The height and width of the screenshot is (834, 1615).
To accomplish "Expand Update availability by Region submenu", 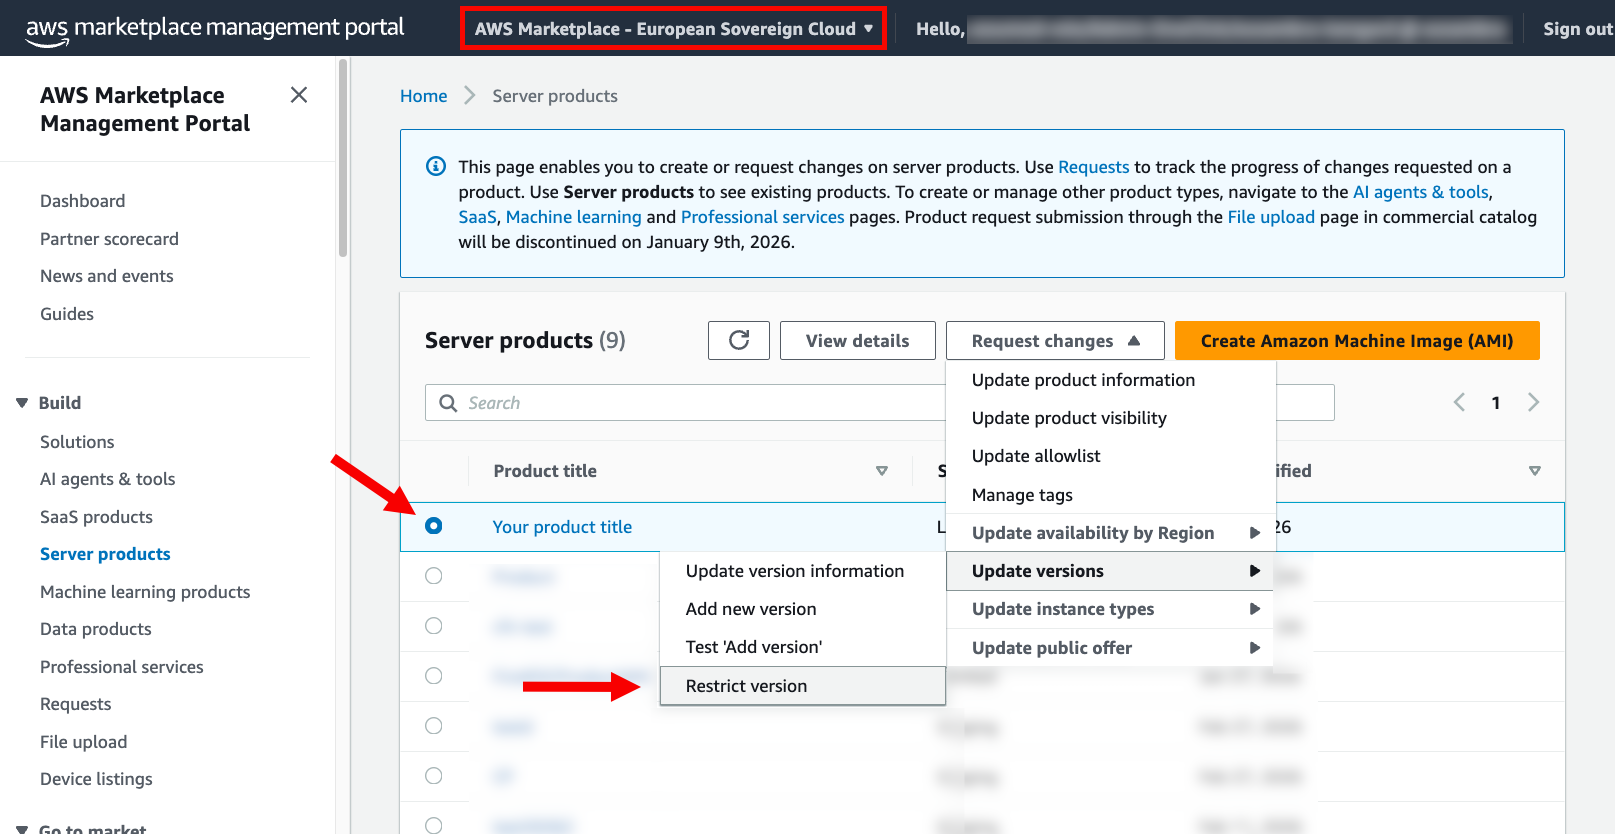I will 1111,533.
